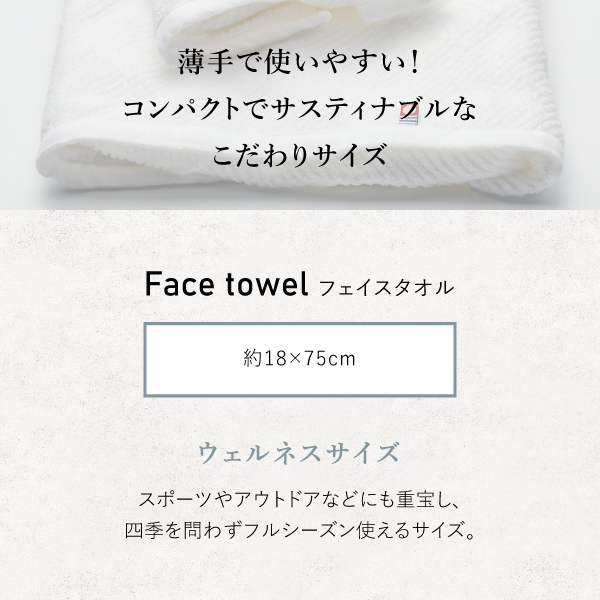600x600 pixels.
Task: Click the フェイスタオル label
Action: [385, 290]
